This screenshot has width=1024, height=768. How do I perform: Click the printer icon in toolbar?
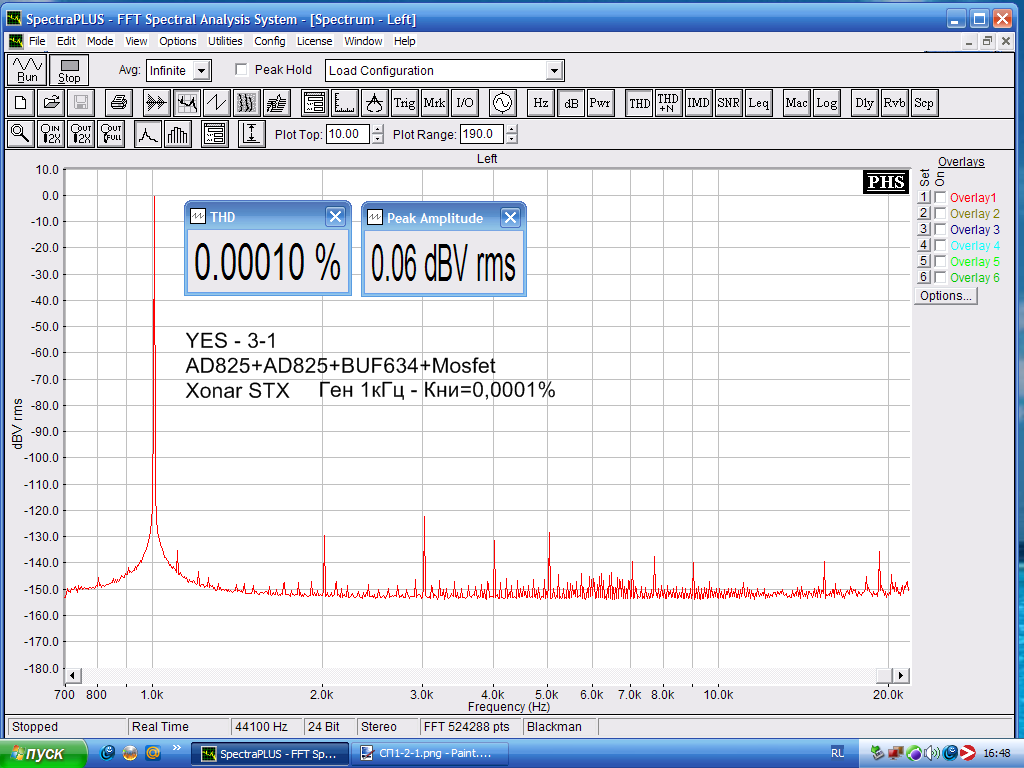119,102
